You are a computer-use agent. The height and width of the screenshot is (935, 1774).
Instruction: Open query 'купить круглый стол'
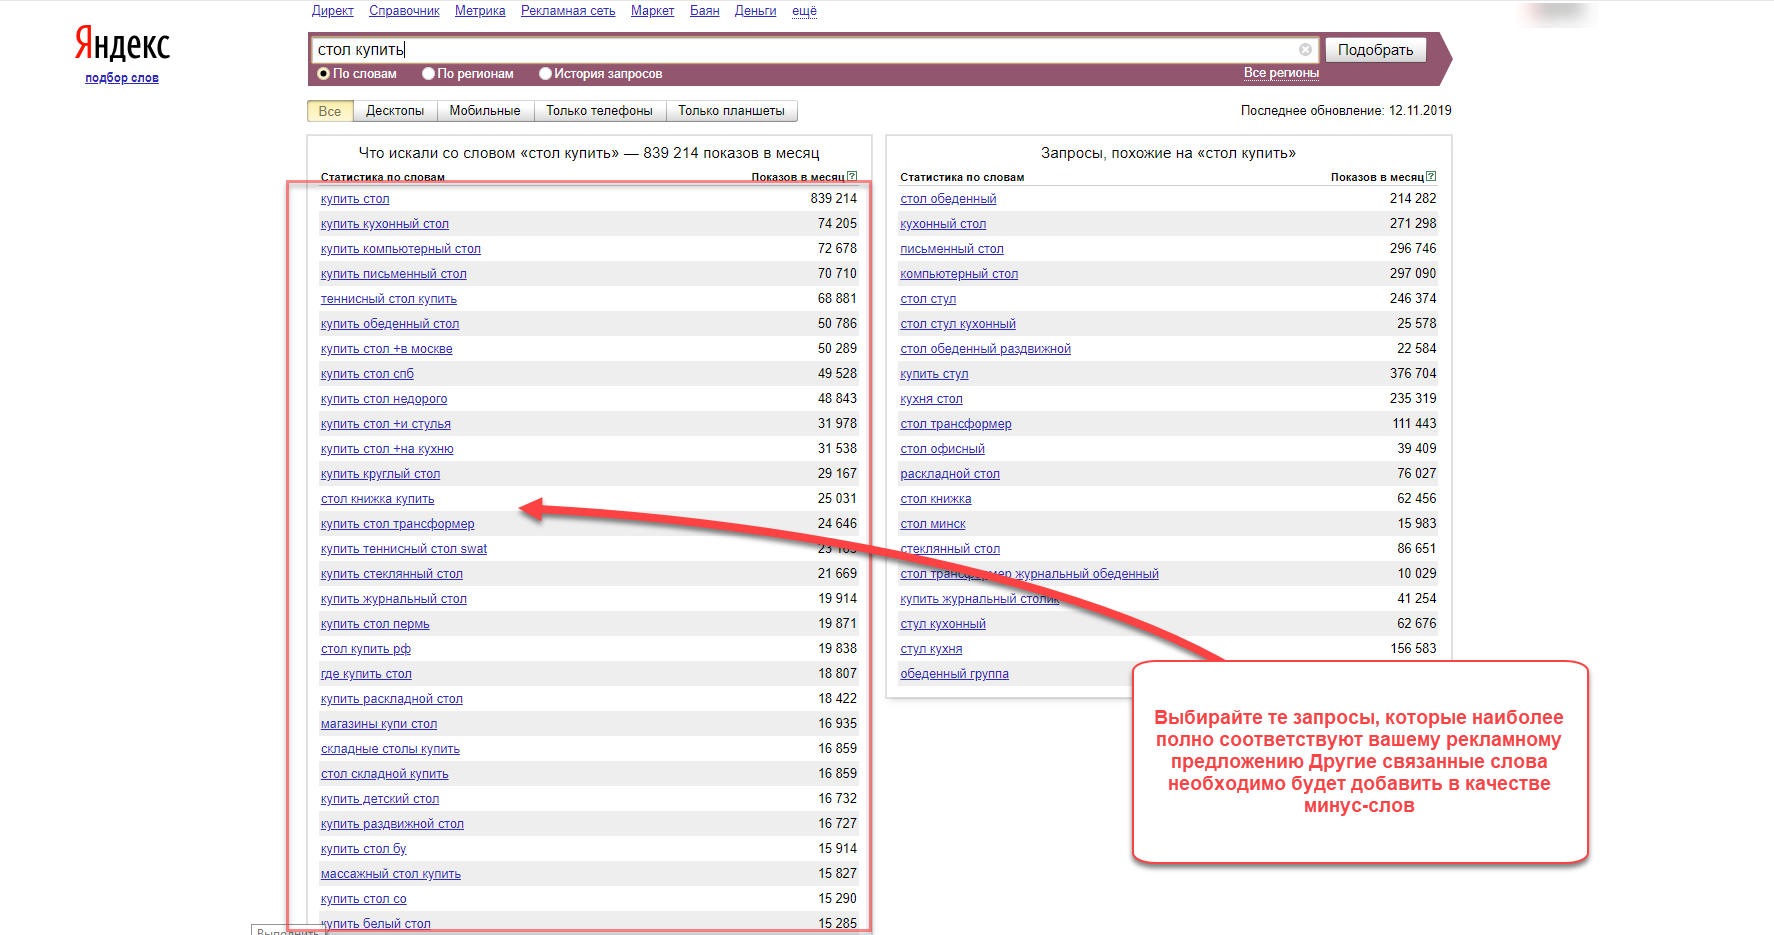coord(380,474)
